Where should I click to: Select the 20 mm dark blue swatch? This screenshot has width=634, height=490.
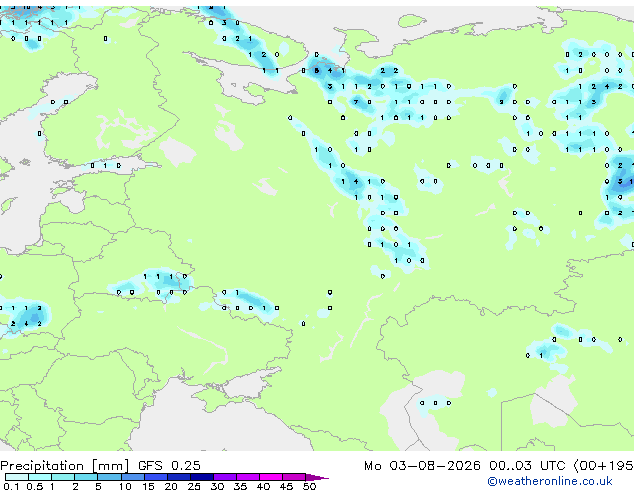(178, 477)
